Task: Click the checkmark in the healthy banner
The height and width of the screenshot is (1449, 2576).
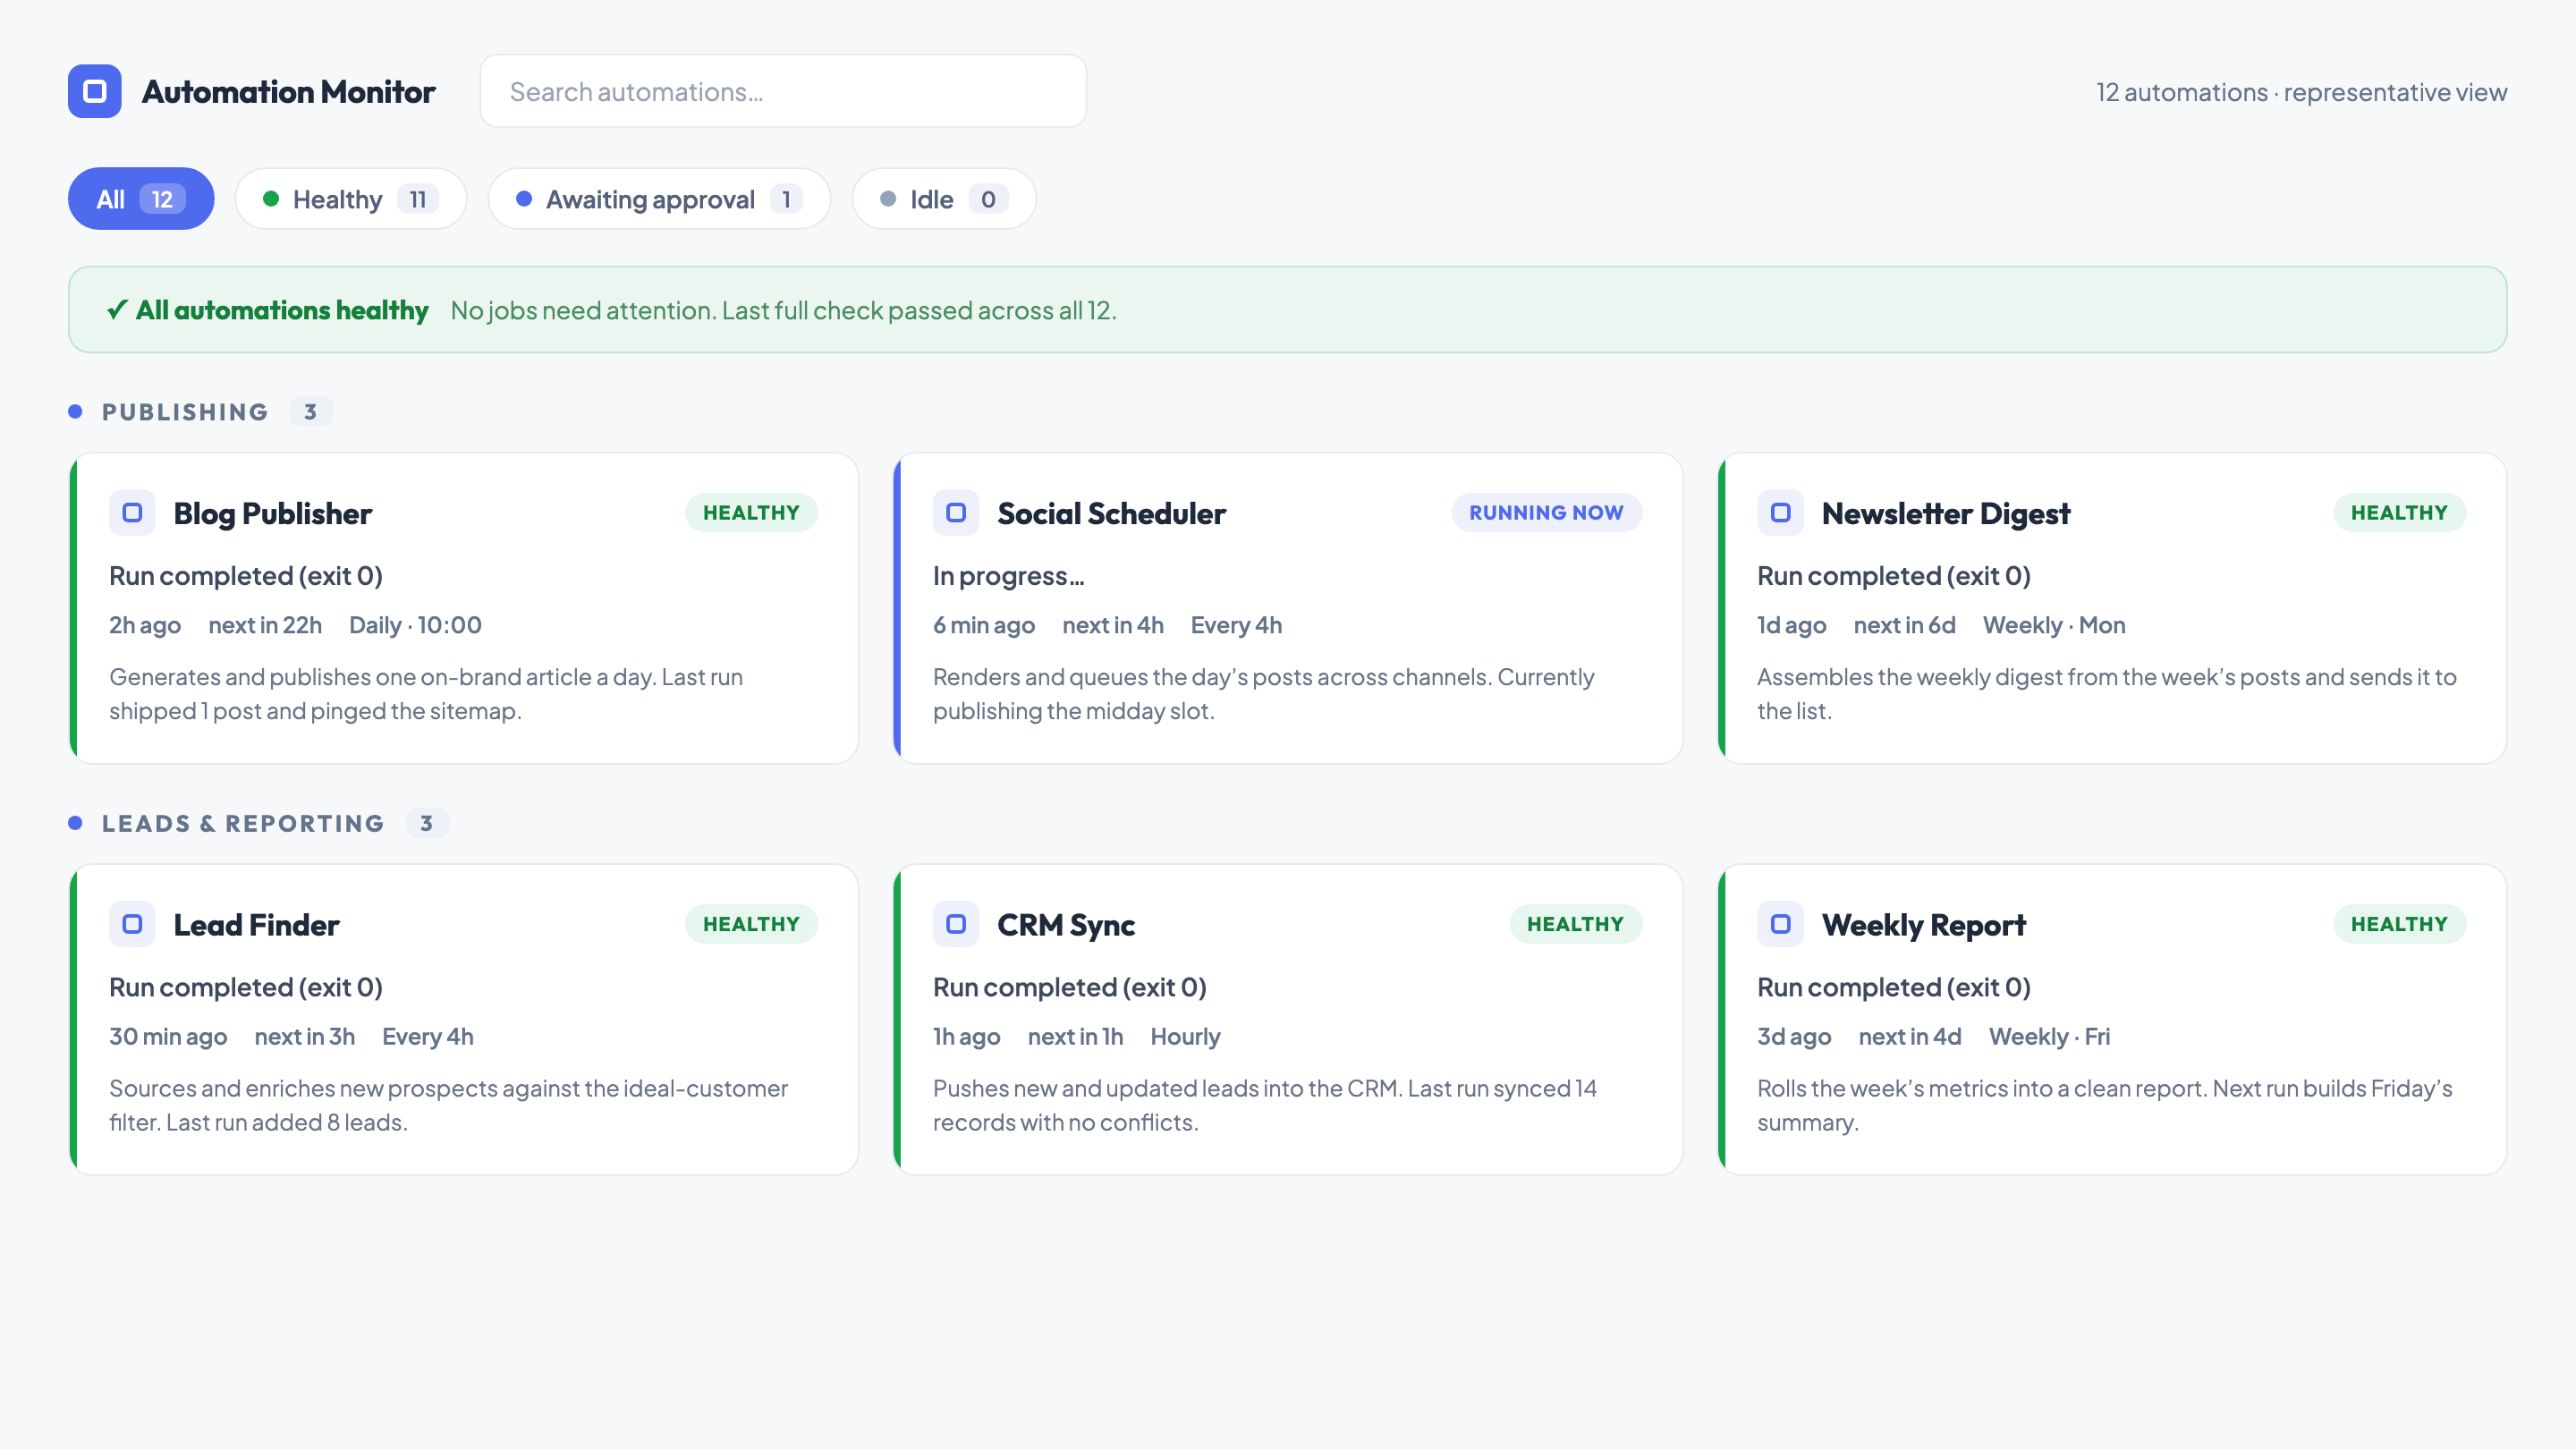Action: pos(117,310)
